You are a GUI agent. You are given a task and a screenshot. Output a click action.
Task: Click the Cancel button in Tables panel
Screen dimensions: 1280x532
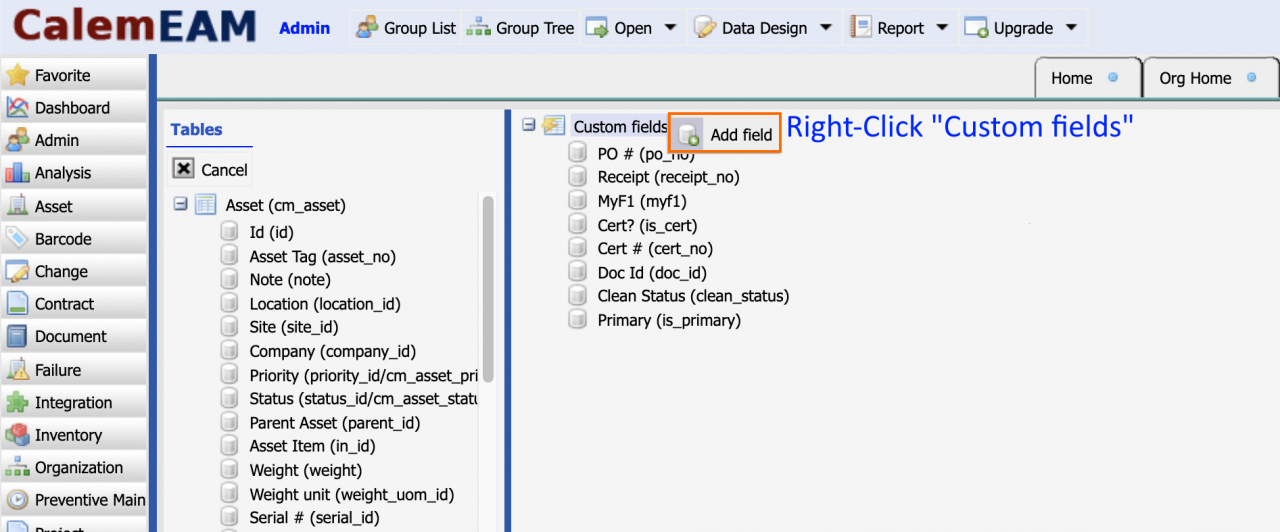coord(211,169)
